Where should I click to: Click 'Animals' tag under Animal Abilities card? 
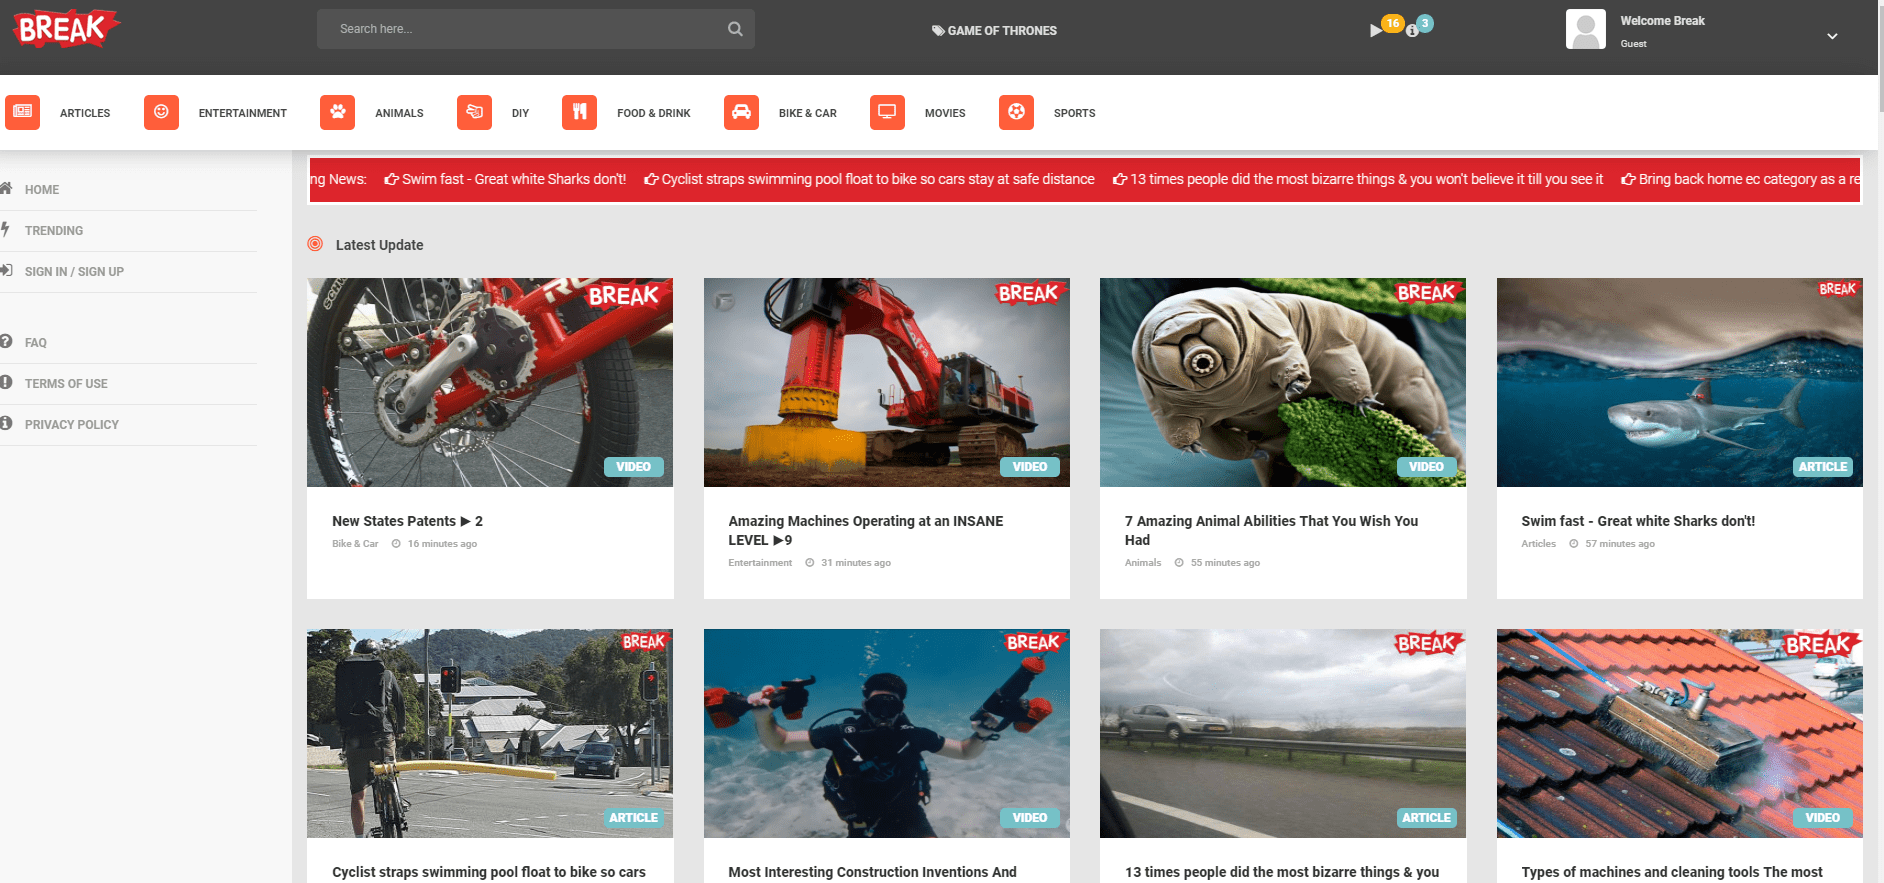click(1143, 563)
